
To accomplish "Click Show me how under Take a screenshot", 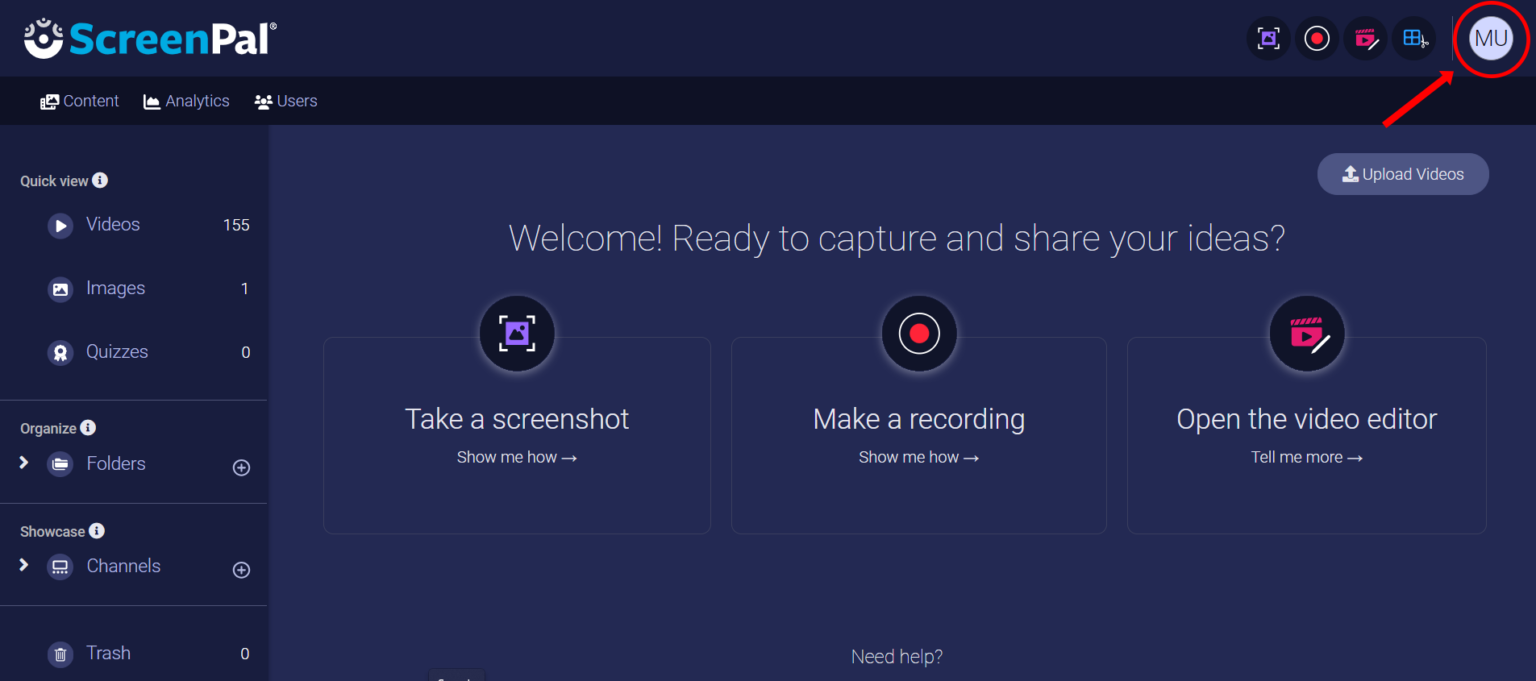I will coord(517,457).
